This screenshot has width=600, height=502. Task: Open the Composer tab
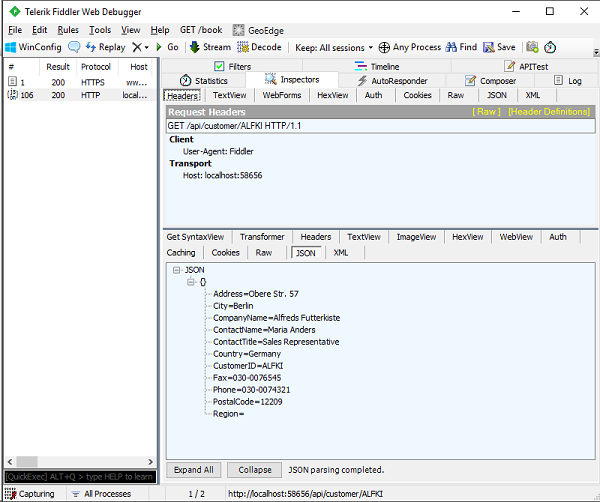490,81
